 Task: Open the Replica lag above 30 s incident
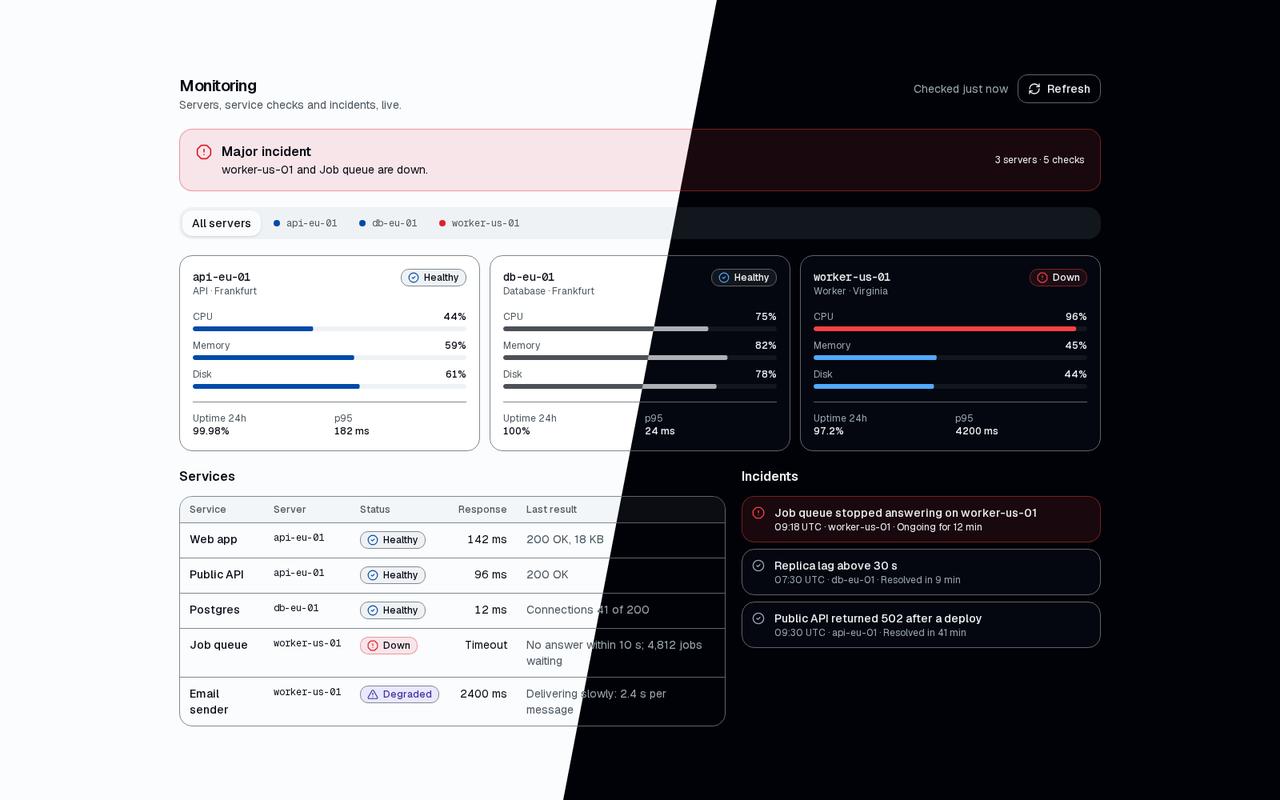[921, 572]
